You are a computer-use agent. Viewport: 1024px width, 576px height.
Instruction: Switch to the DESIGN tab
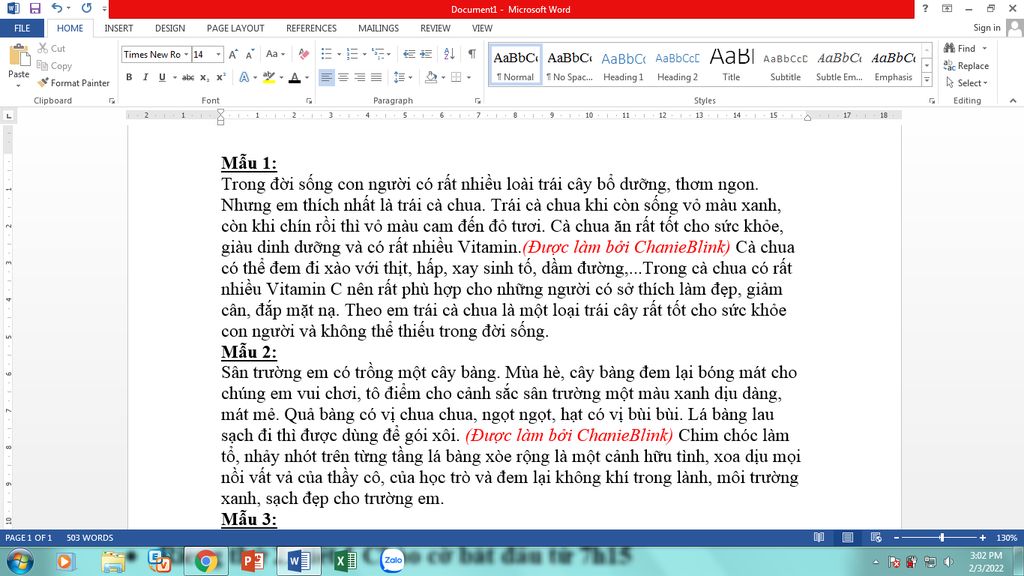[x=170, y=28]
